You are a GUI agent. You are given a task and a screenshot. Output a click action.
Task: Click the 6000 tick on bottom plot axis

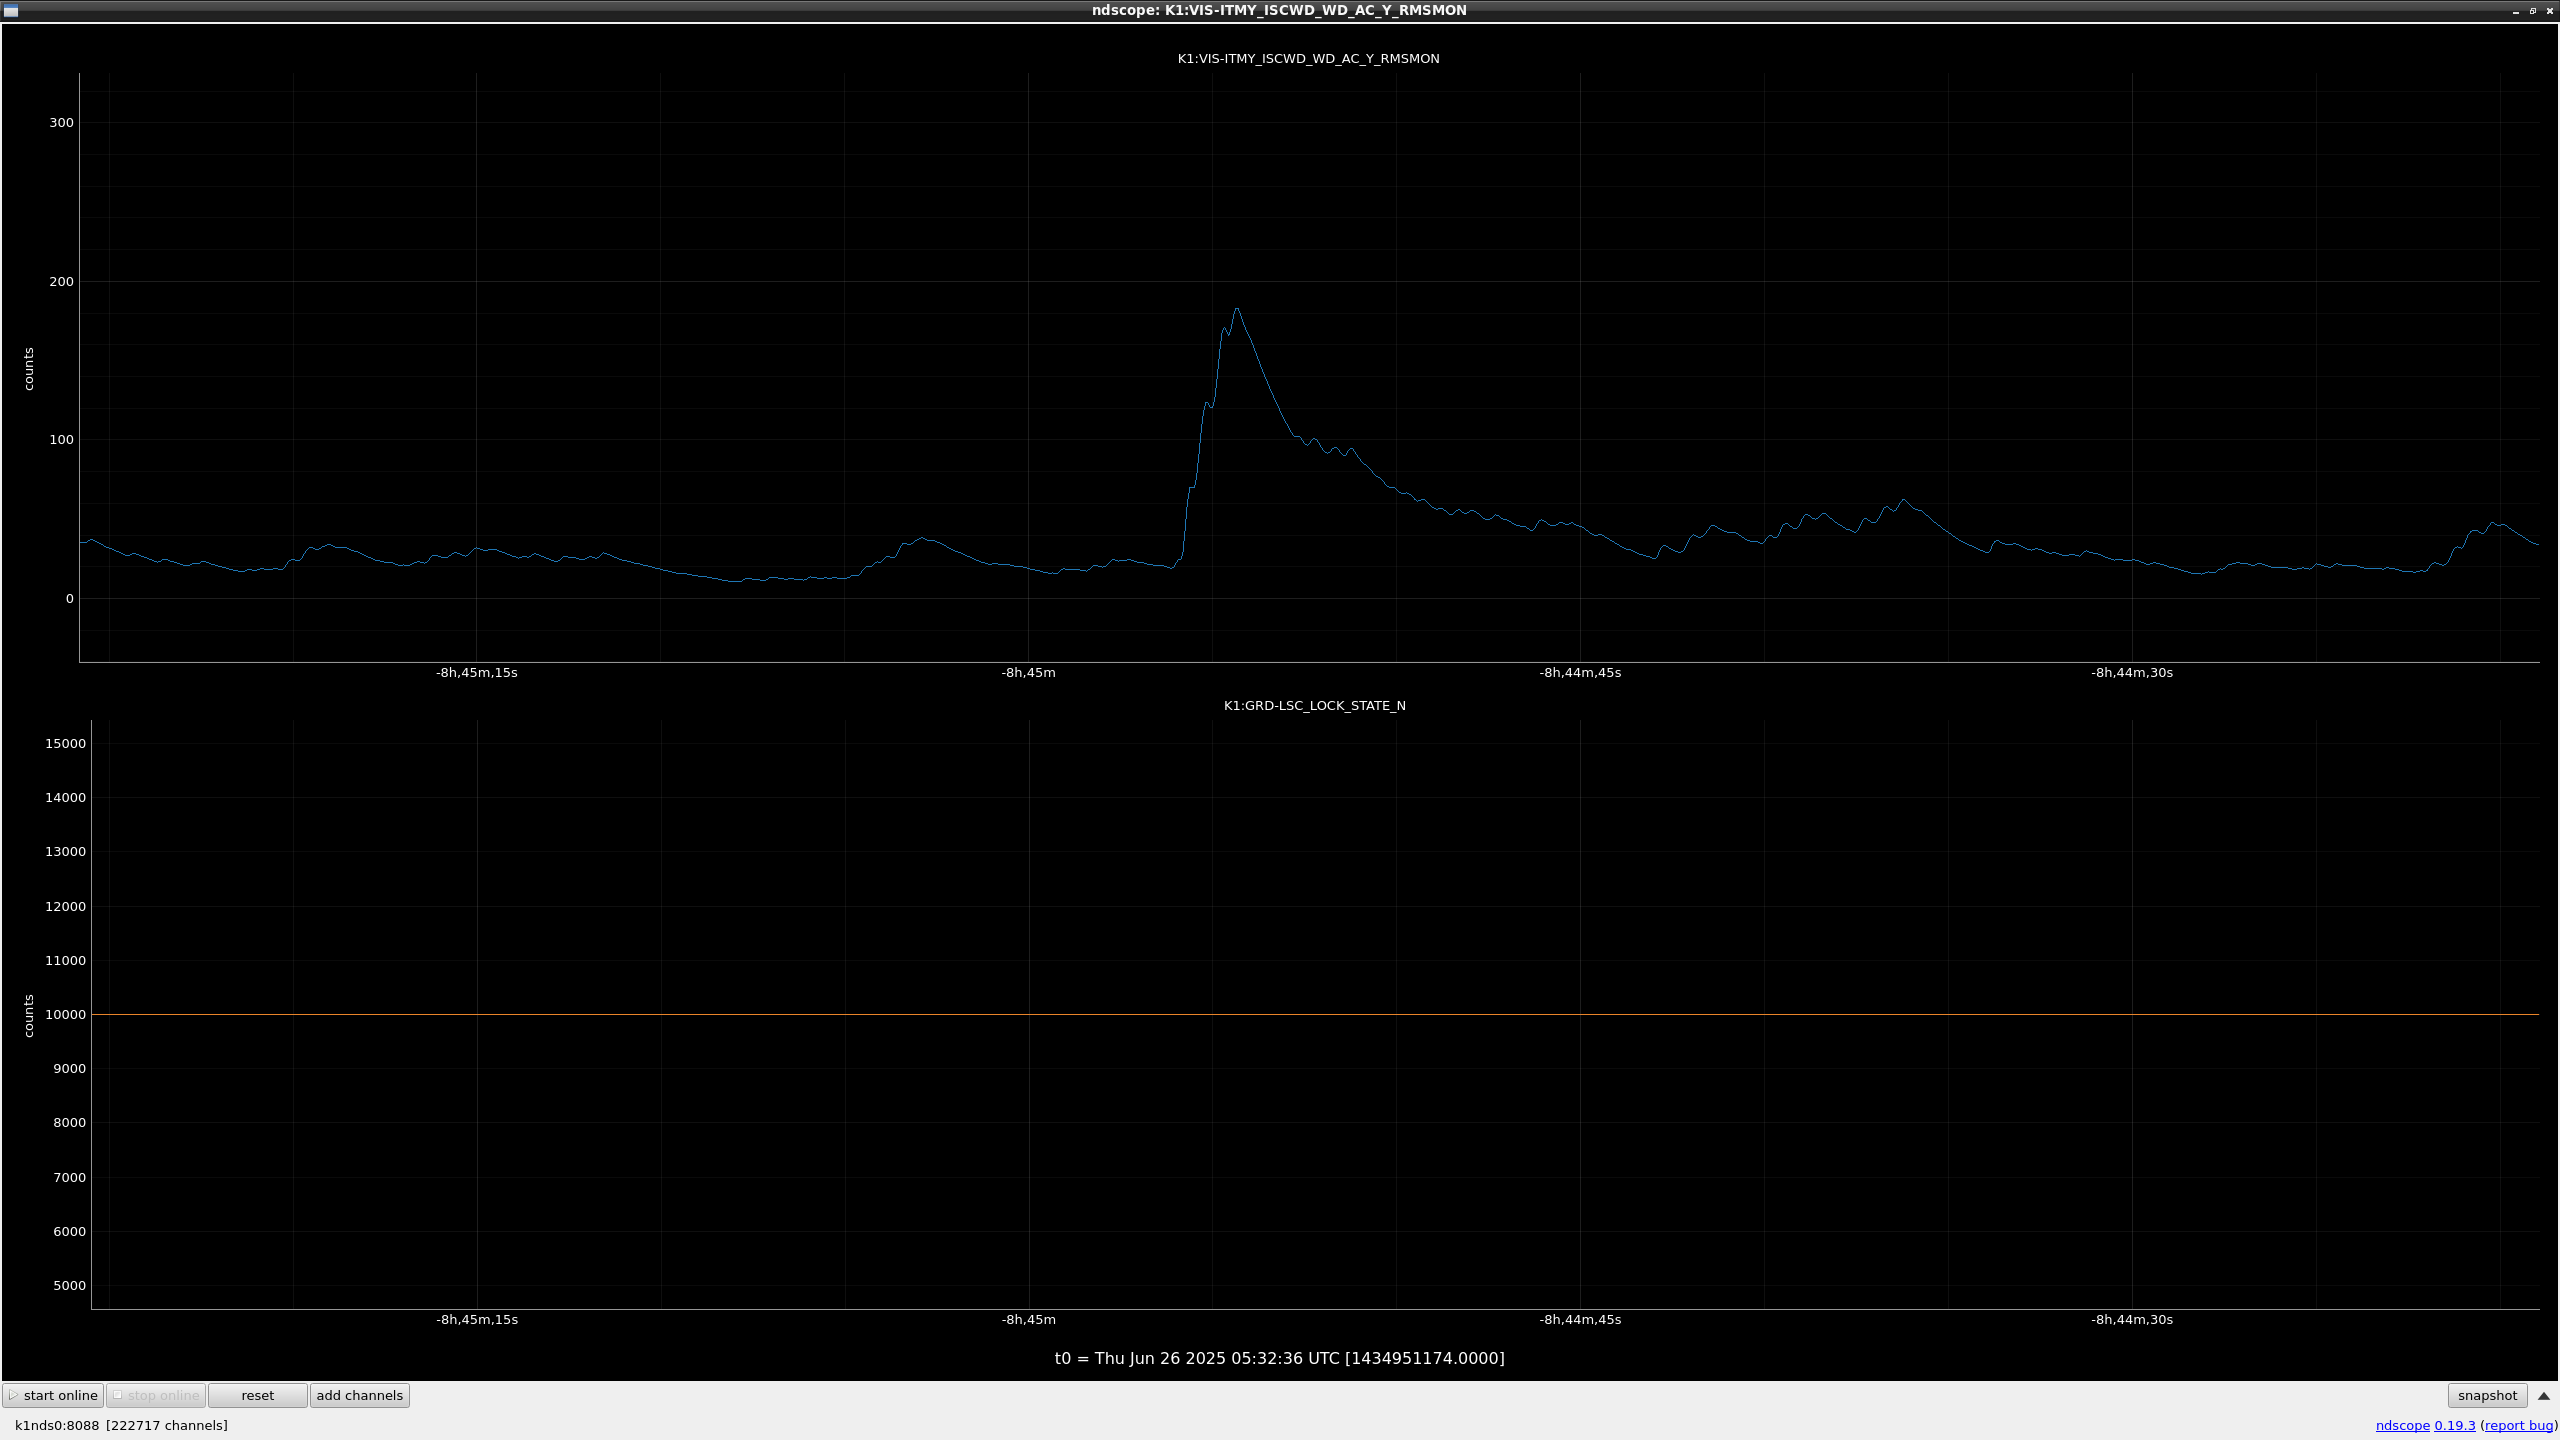[x=70, y=1232]
